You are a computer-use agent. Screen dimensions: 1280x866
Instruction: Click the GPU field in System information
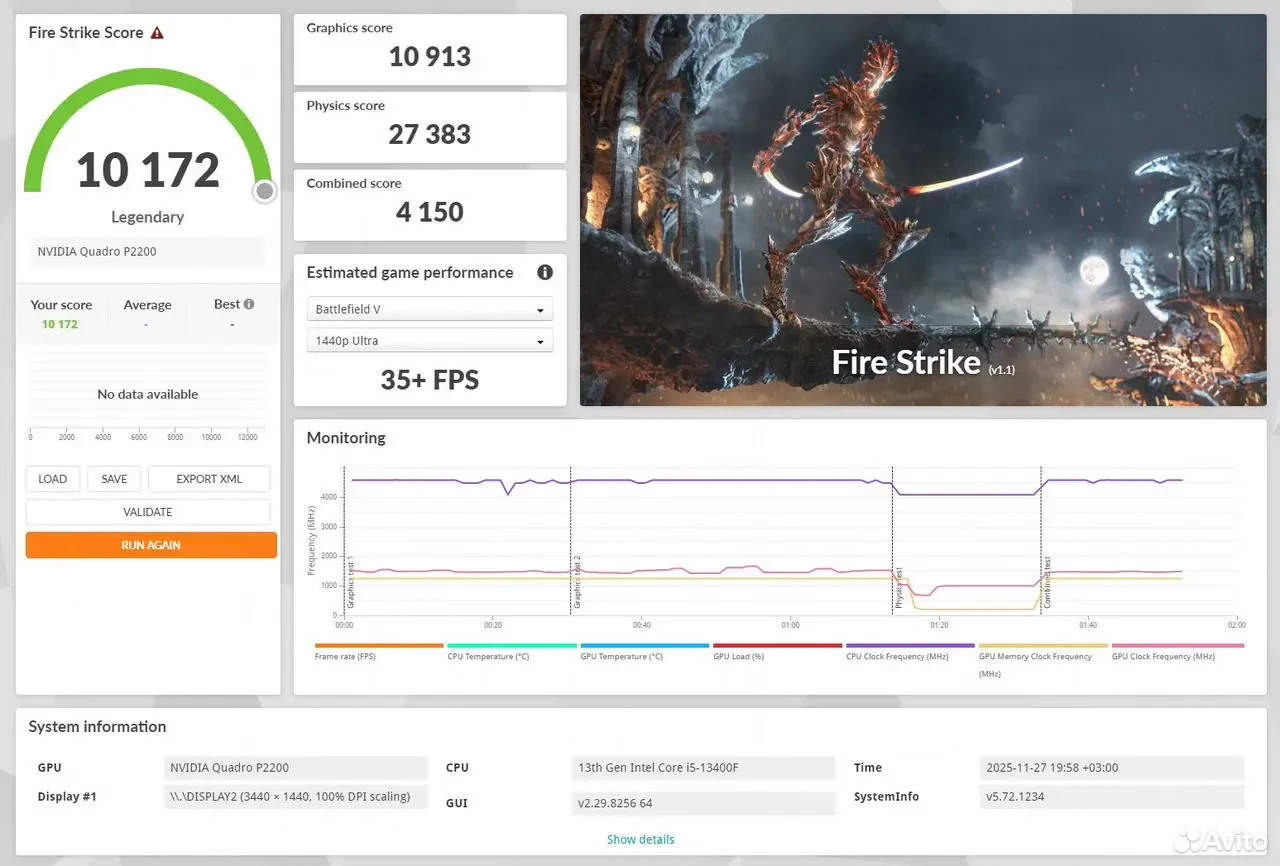click(x=296, y=768)
